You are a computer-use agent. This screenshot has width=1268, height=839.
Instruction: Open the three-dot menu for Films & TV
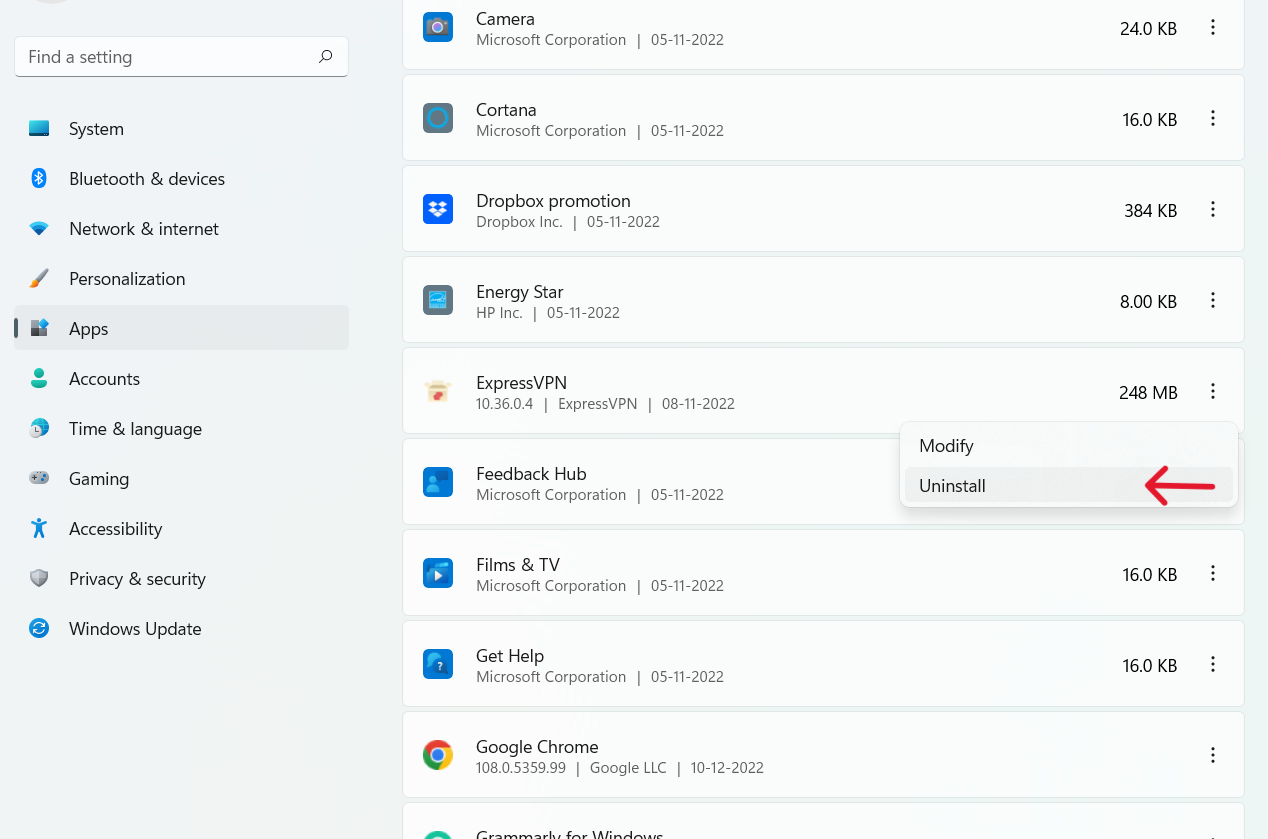1213,574
